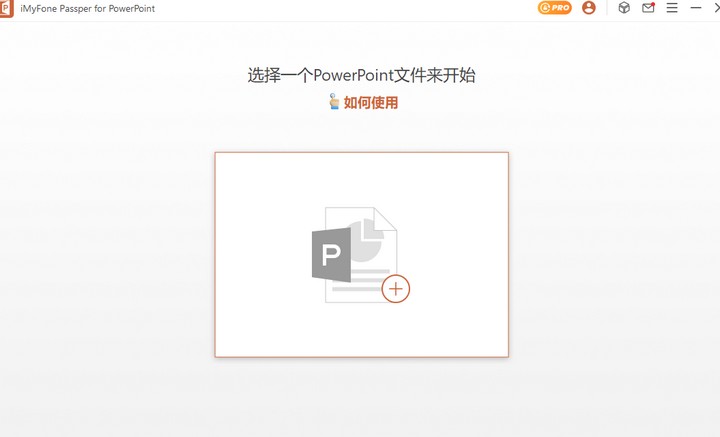
Task: Open the 如何使用 how-to-use link
Action: pyautogui.click(x=370, y=102)
